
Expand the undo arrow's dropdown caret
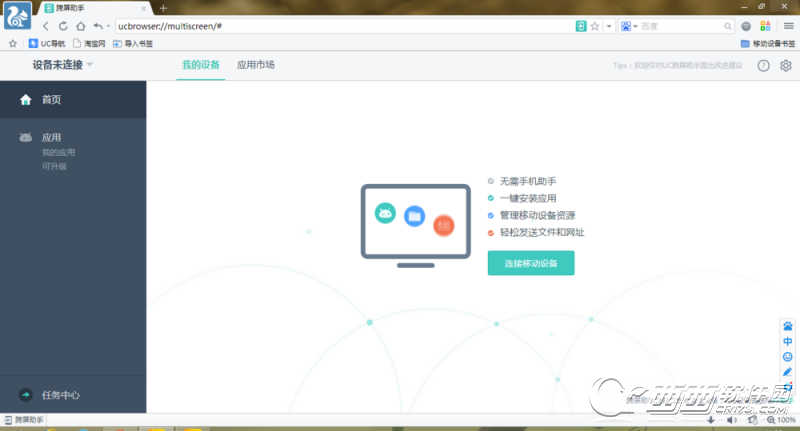tap(108, 26)
